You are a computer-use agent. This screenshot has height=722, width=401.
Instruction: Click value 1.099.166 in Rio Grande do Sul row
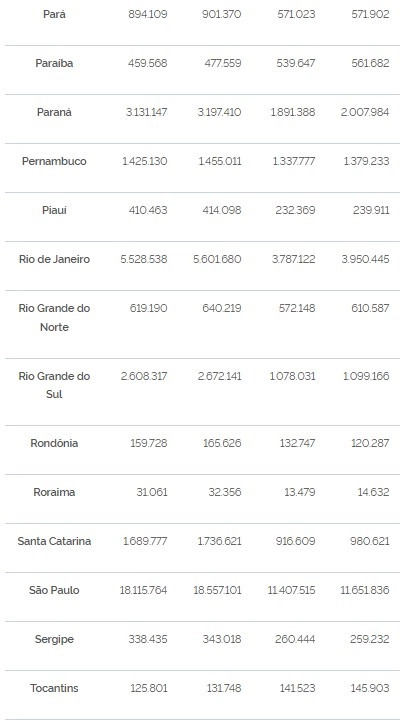point(366,376)
